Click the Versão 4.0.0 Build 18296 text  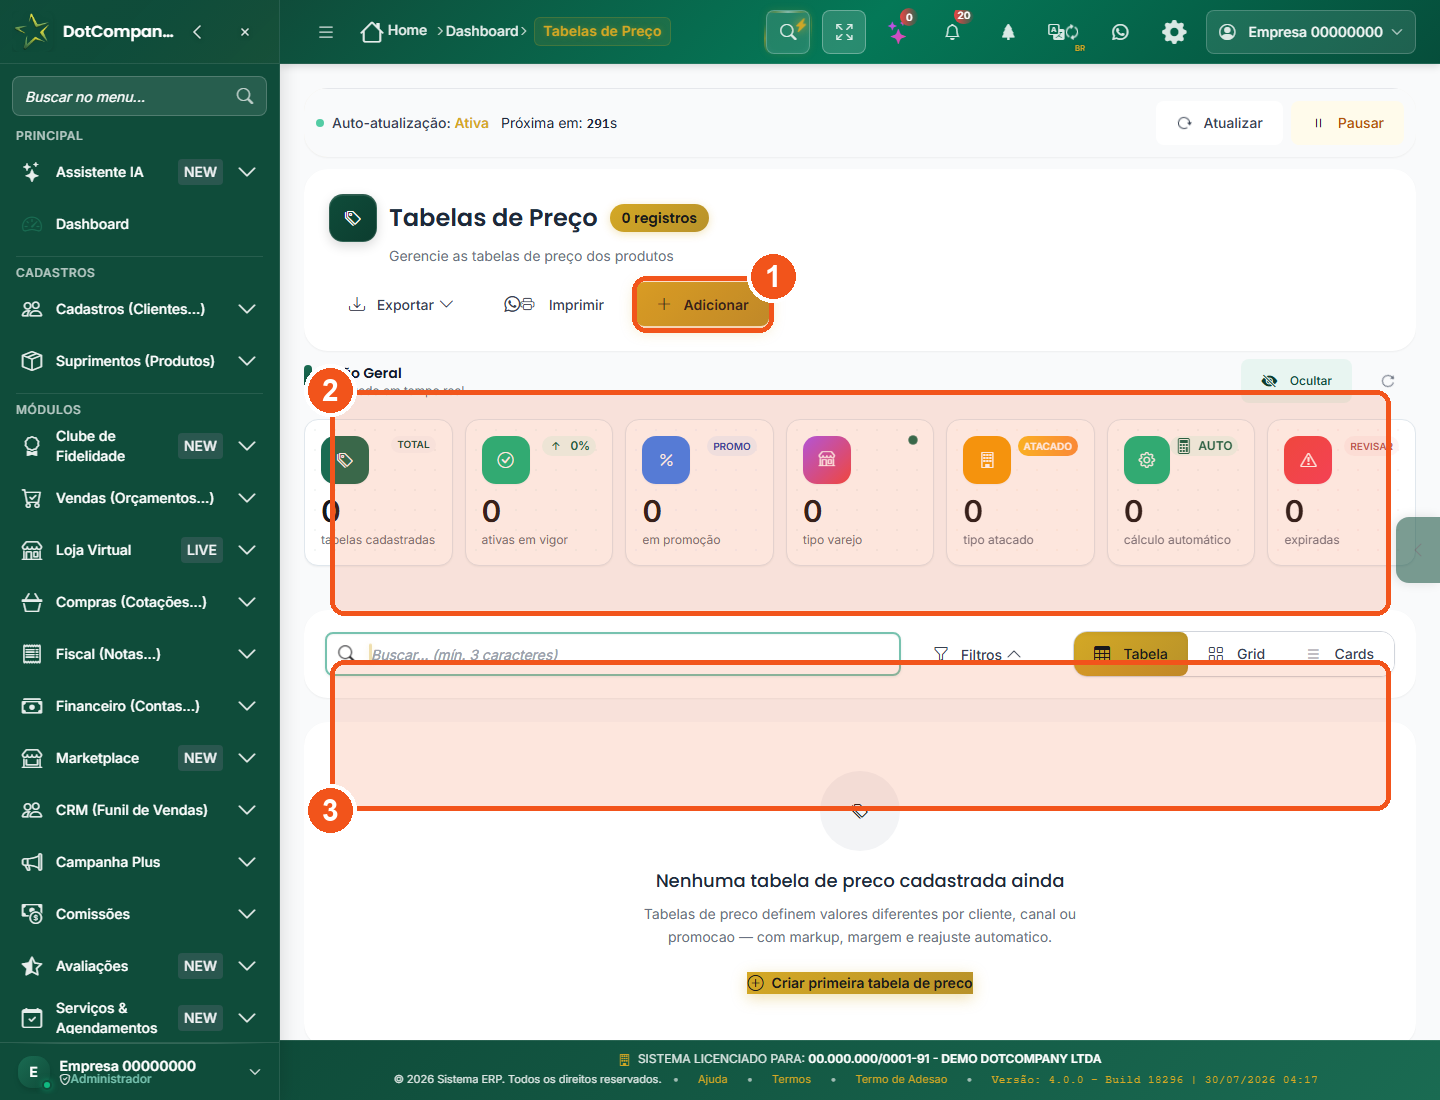1154,1080
